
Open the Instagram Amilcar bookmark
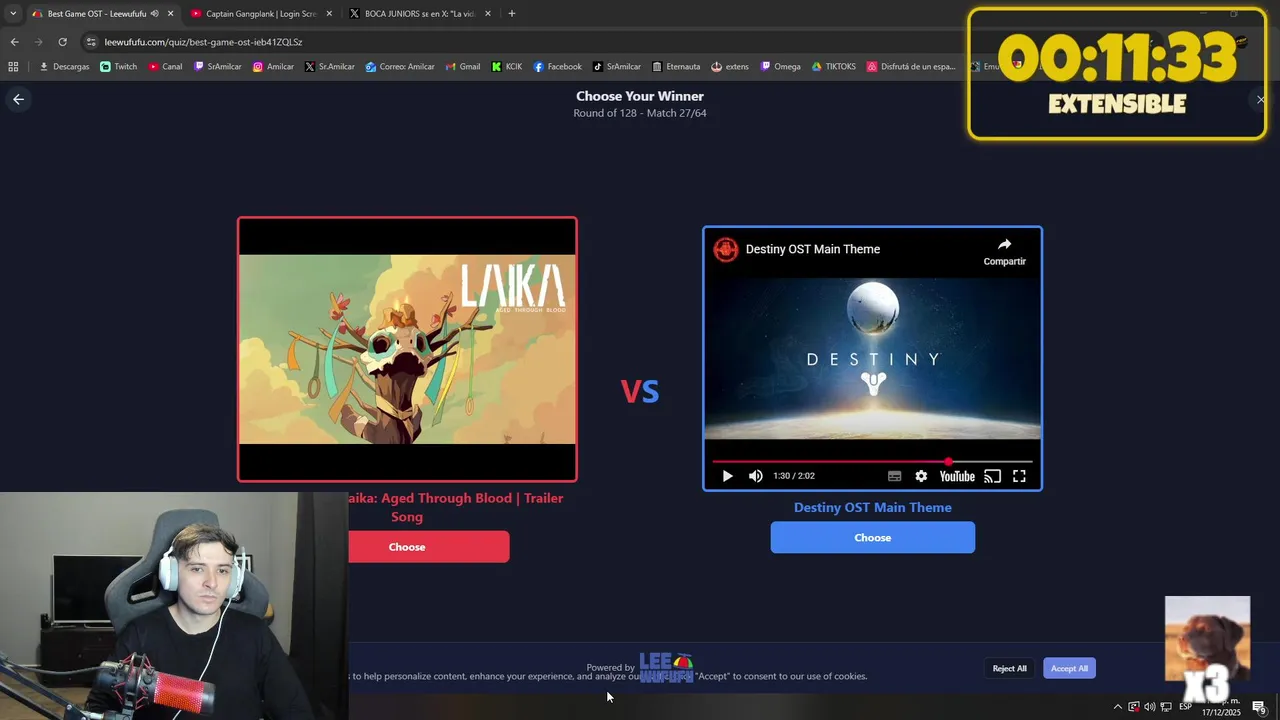click(x=273, y=67)
